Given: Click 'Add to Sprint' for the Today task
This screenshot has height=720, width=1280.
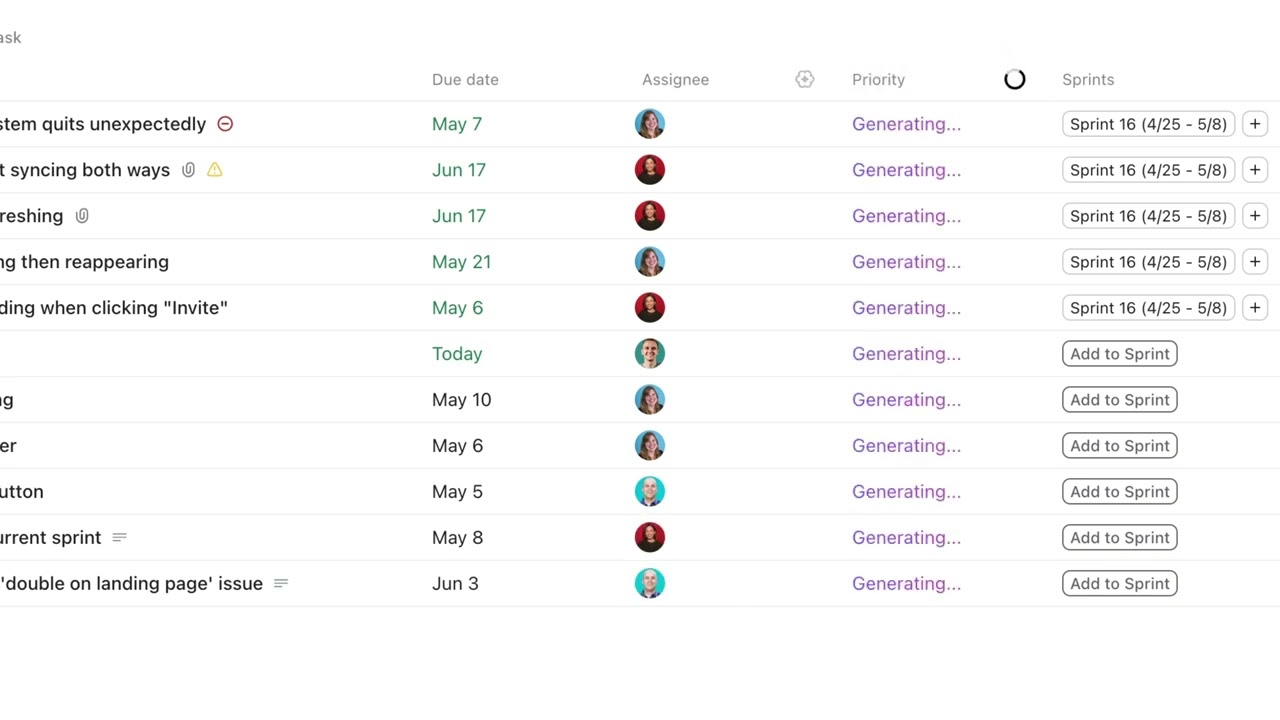Looking at the screenshot, I should click(x=1120, y=354).
